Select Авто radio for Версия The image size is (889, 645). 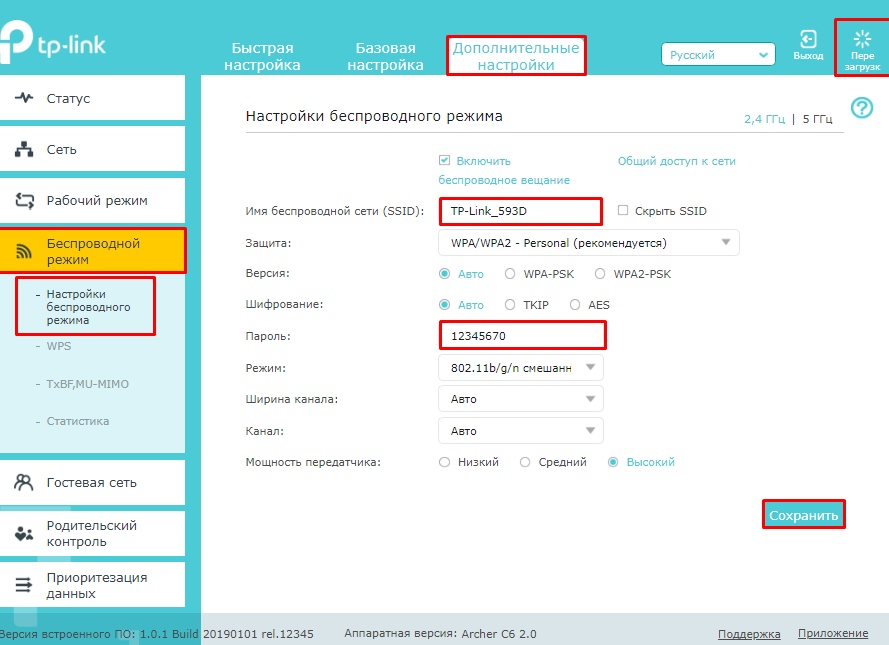pos(444,274)
